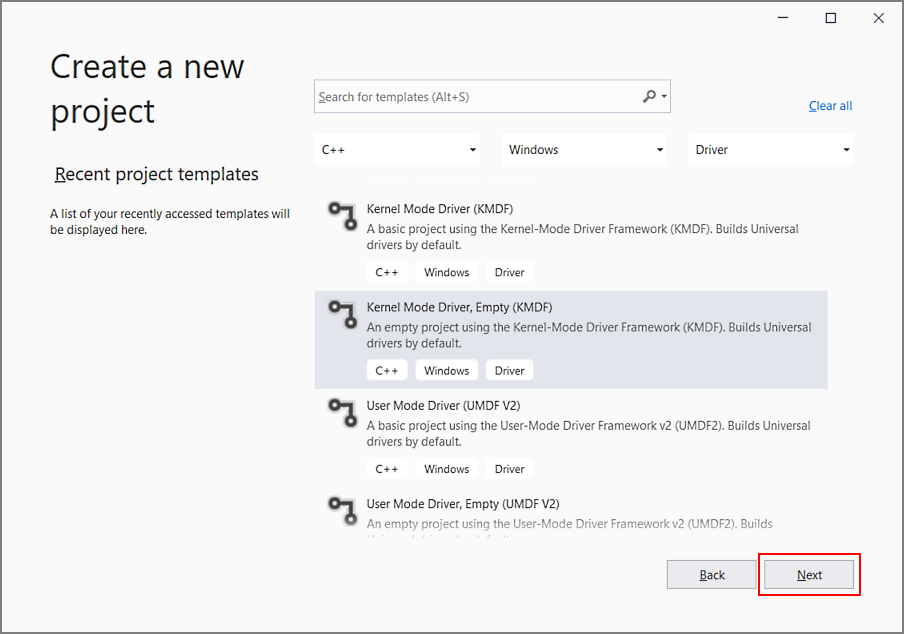The height and width of the screenshot is (634, 904).
Task: Click the Windows tag under Kernel Mode Driver, Empty
Action: (446, 369)
